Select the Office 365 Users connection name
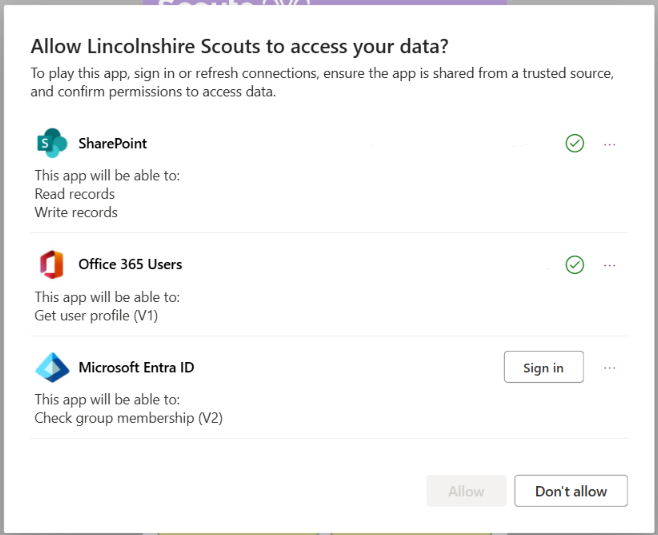The width and height of the screenshot is (658, 535). (x=130, y=264)
